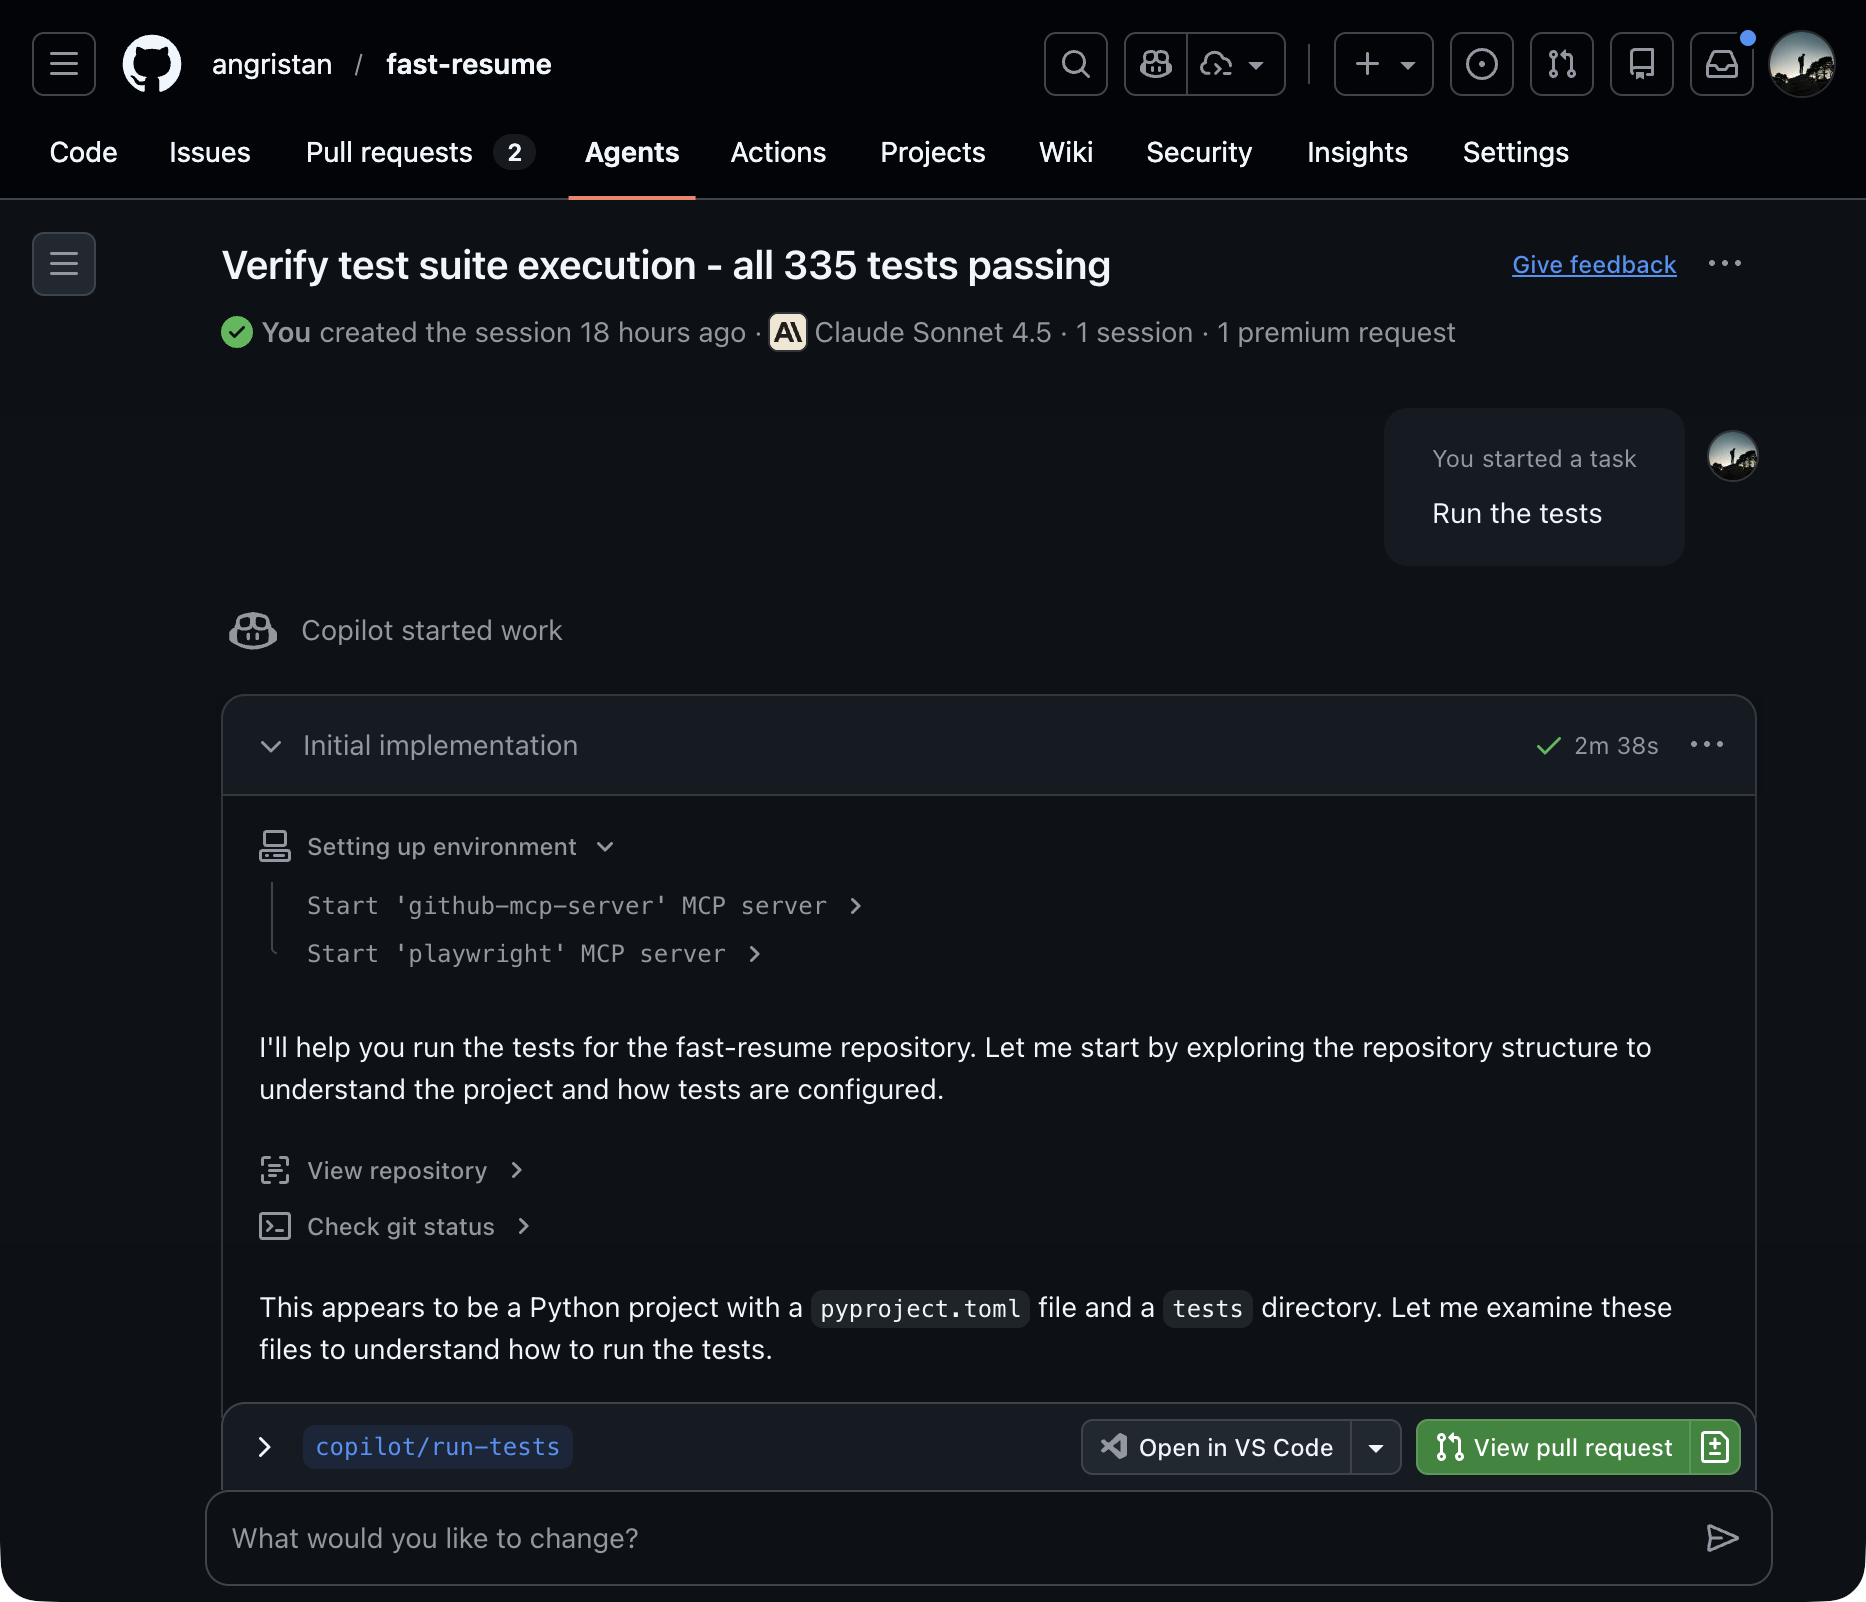Switch to the Actions tab

(x=778, y=152)
